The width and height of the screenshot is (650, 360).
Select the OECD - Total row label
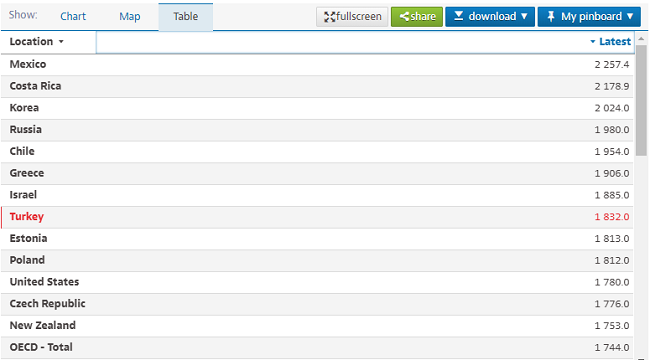point(41,347)
